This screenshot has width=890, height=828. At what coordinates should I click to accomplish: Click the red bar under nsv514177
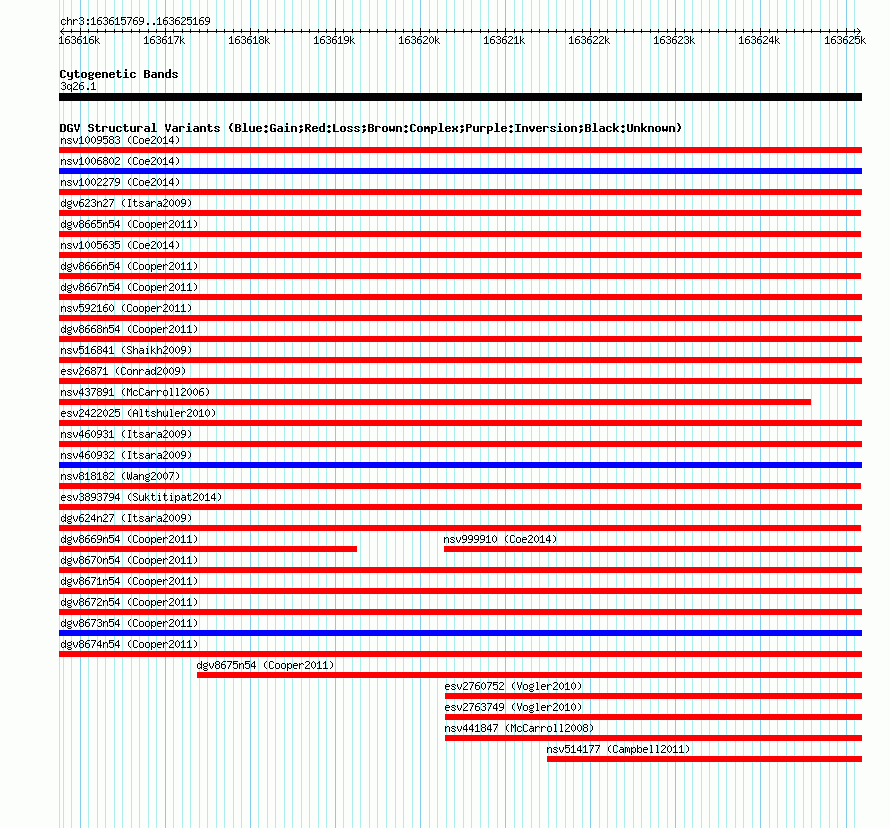pyautogui.click(x=704, y=759)
